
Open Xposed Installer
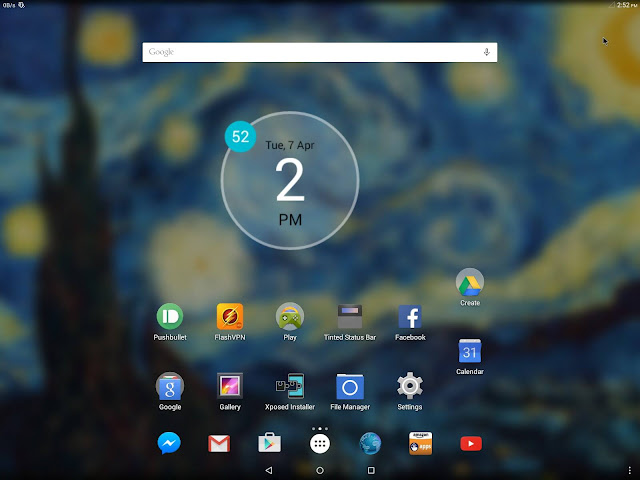click(x=290, y=386)
